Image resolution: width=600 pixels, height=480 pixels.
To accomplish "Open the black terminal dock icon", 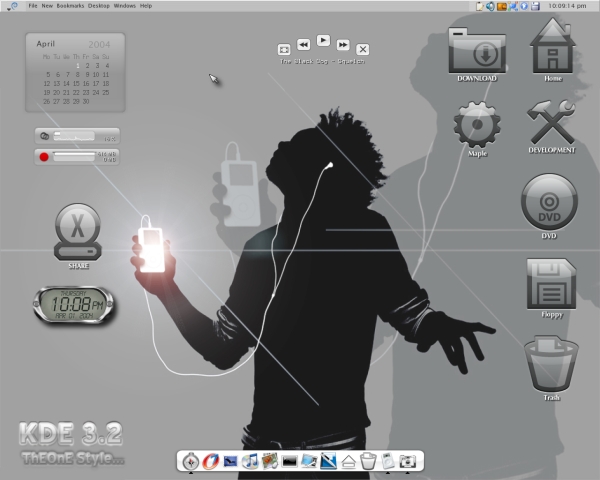I will click(290, 462).
